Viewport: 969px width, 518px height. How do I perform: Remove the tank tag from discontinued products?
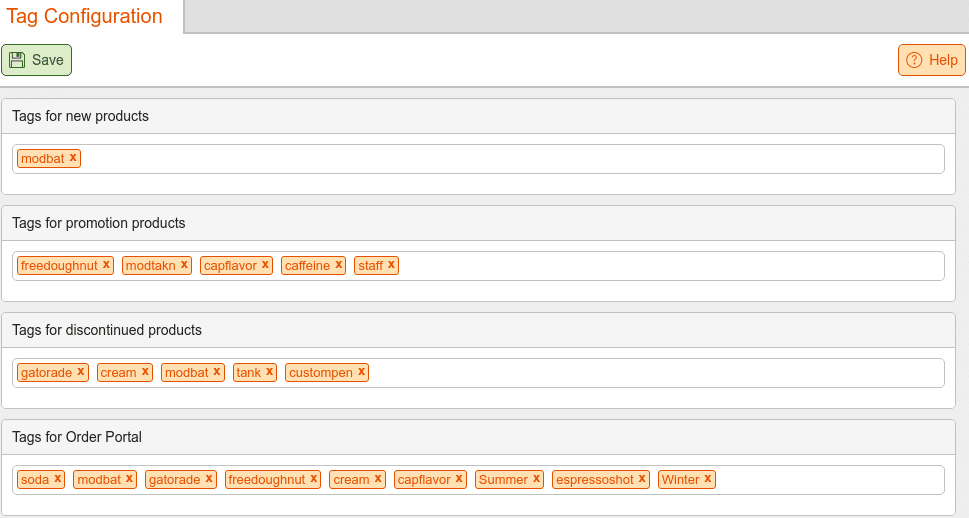269,372
